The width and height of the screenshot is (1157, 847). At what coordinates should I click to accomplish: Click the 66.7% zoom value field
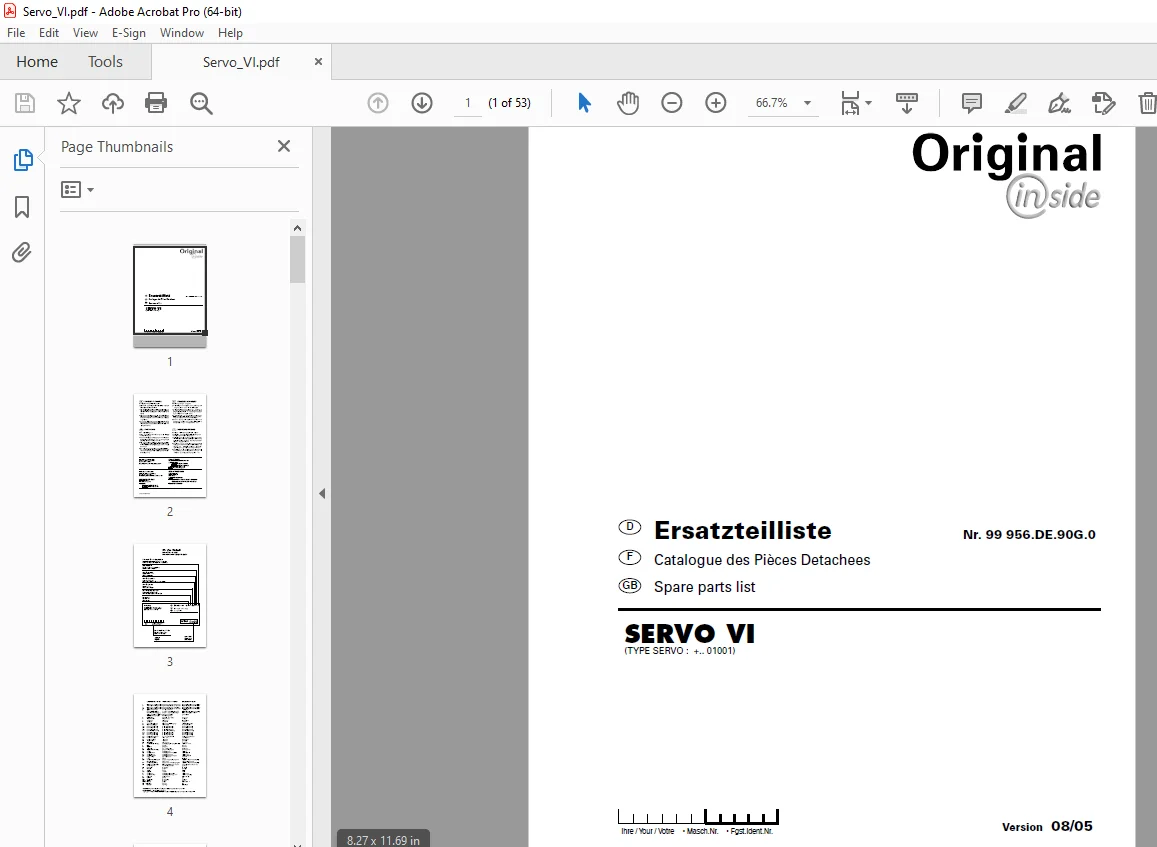pos(771,103)
